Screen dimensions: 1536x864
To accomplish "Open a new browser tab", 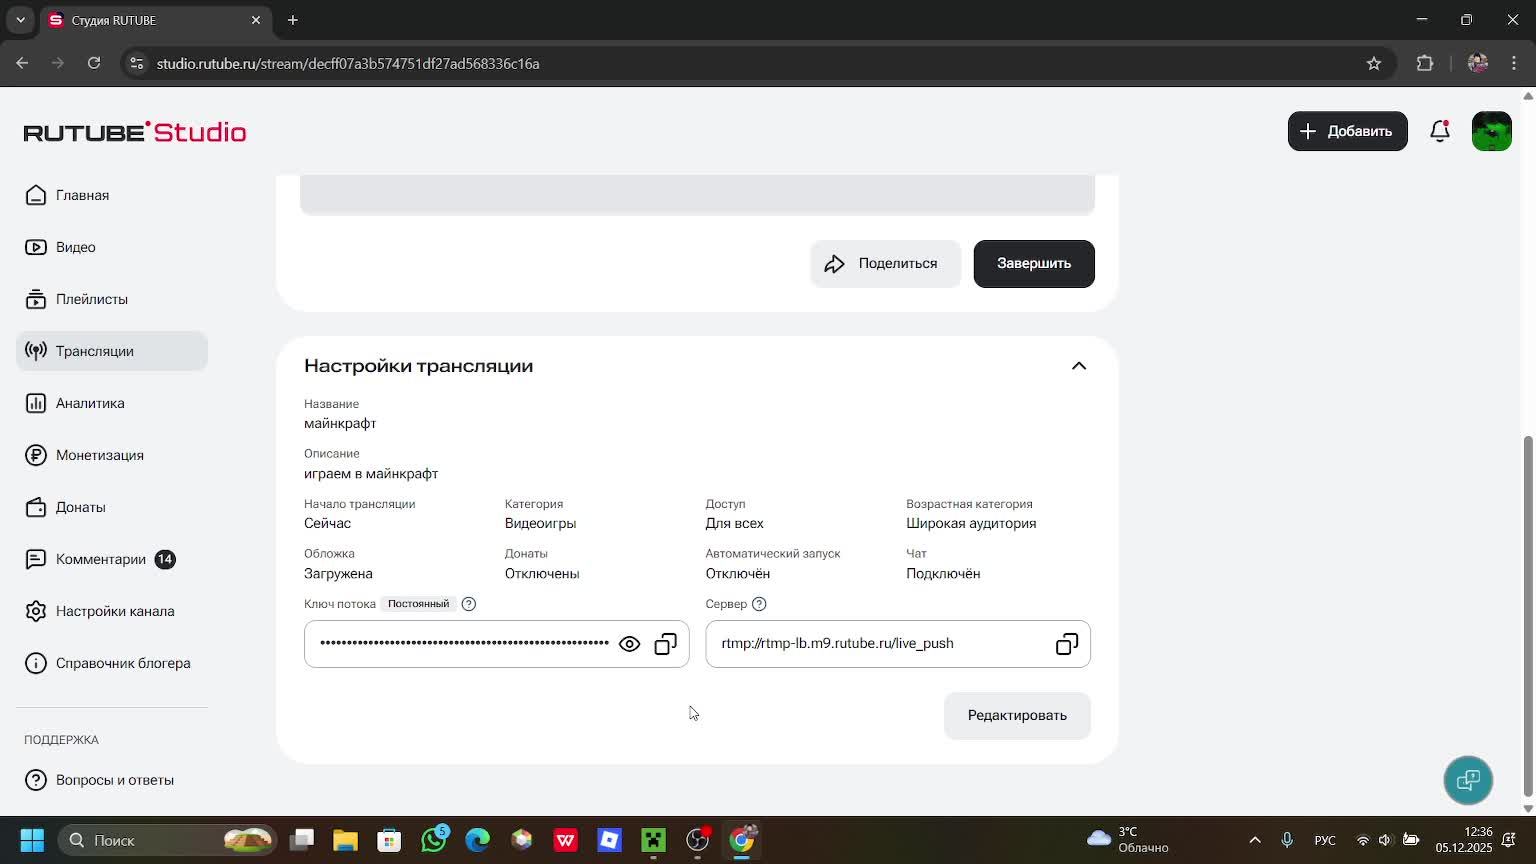I will click(293, 20).
